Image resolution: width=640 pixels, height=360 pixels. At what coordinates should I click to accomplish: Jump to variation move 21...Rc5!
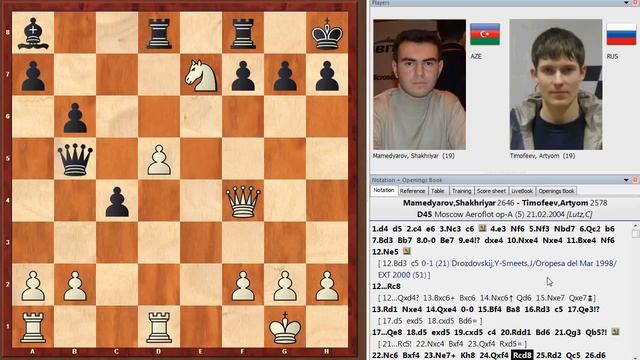398,344
